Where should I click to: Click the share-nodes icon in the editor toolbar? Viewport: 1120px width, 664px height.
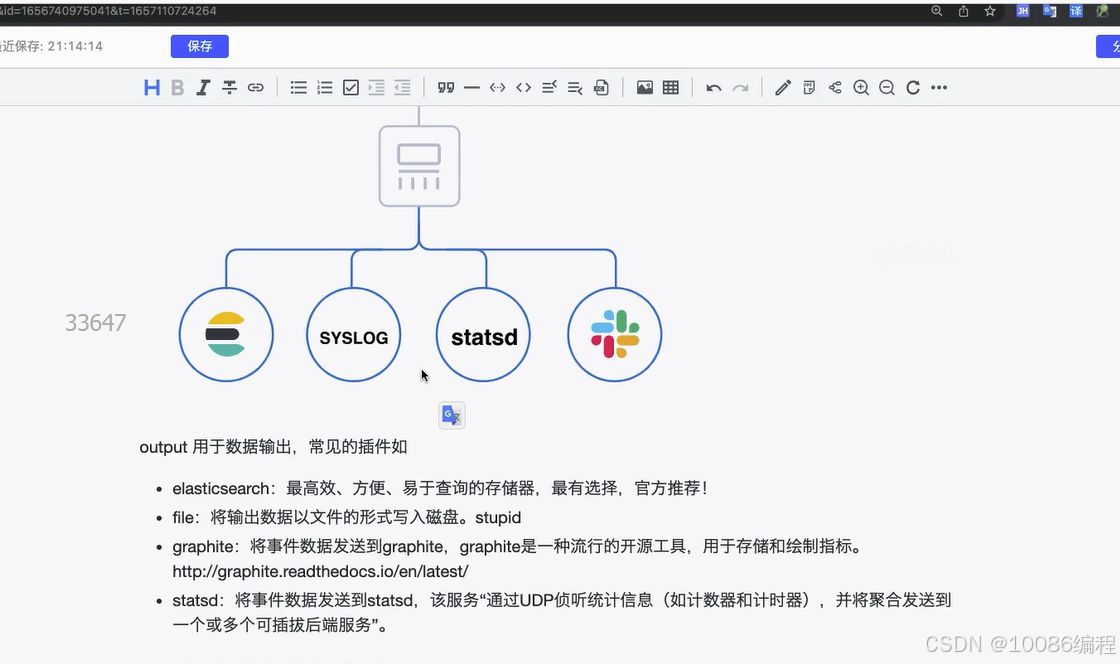tap(835, 88)
